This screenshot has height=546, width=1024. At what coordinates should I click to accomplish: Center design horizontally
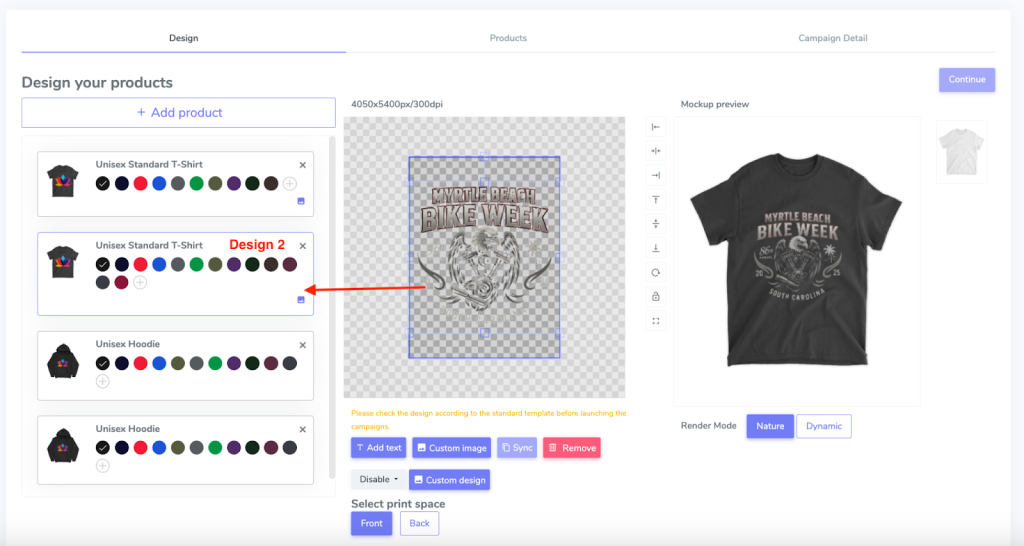coord(656,151)
